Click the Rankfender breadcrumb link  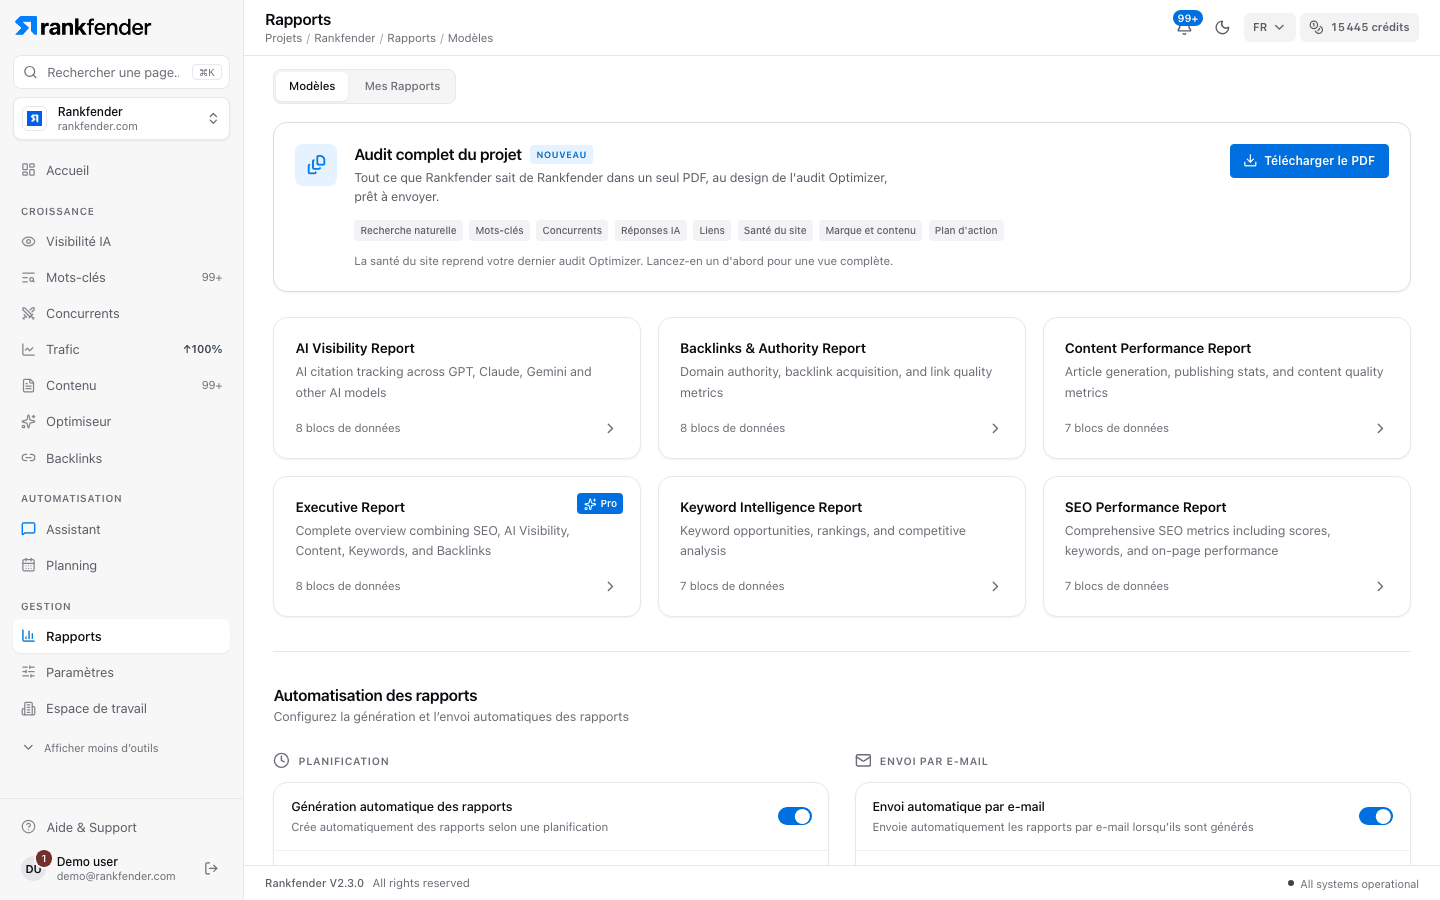point(345,38)
